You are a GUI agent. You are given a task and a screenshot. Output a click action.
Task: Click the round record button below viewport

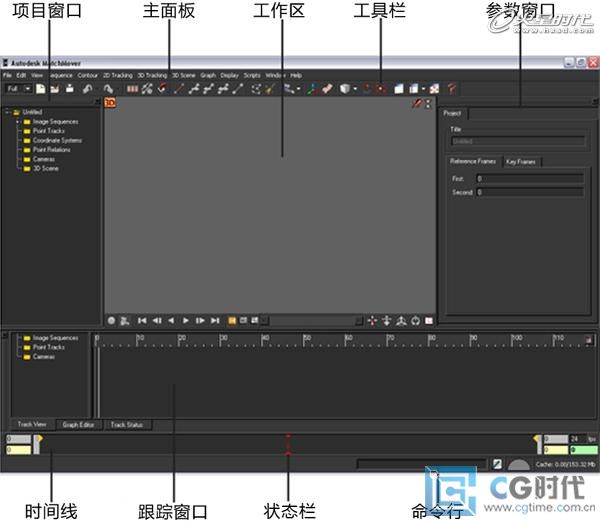click(111, 321)
